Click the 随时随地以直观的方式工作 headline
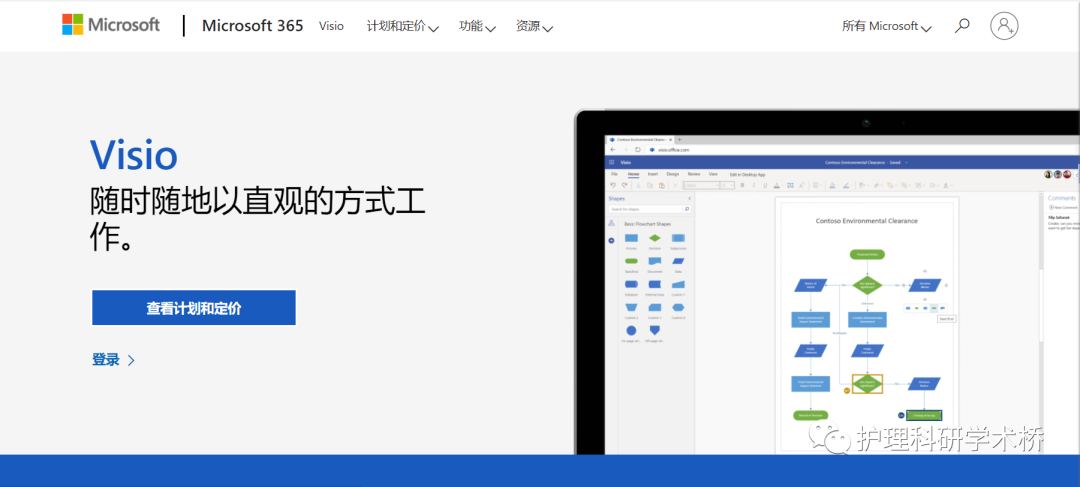Screen dimensions: 1080x487 (258, 220)
